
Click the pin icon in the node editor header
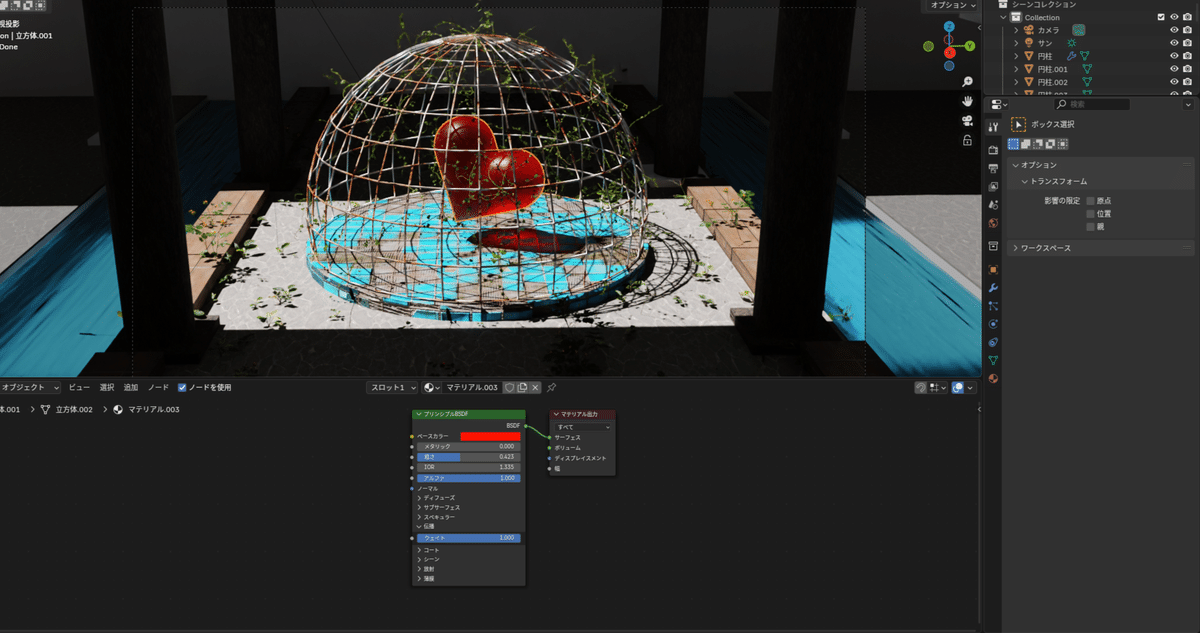click(551, 387)
